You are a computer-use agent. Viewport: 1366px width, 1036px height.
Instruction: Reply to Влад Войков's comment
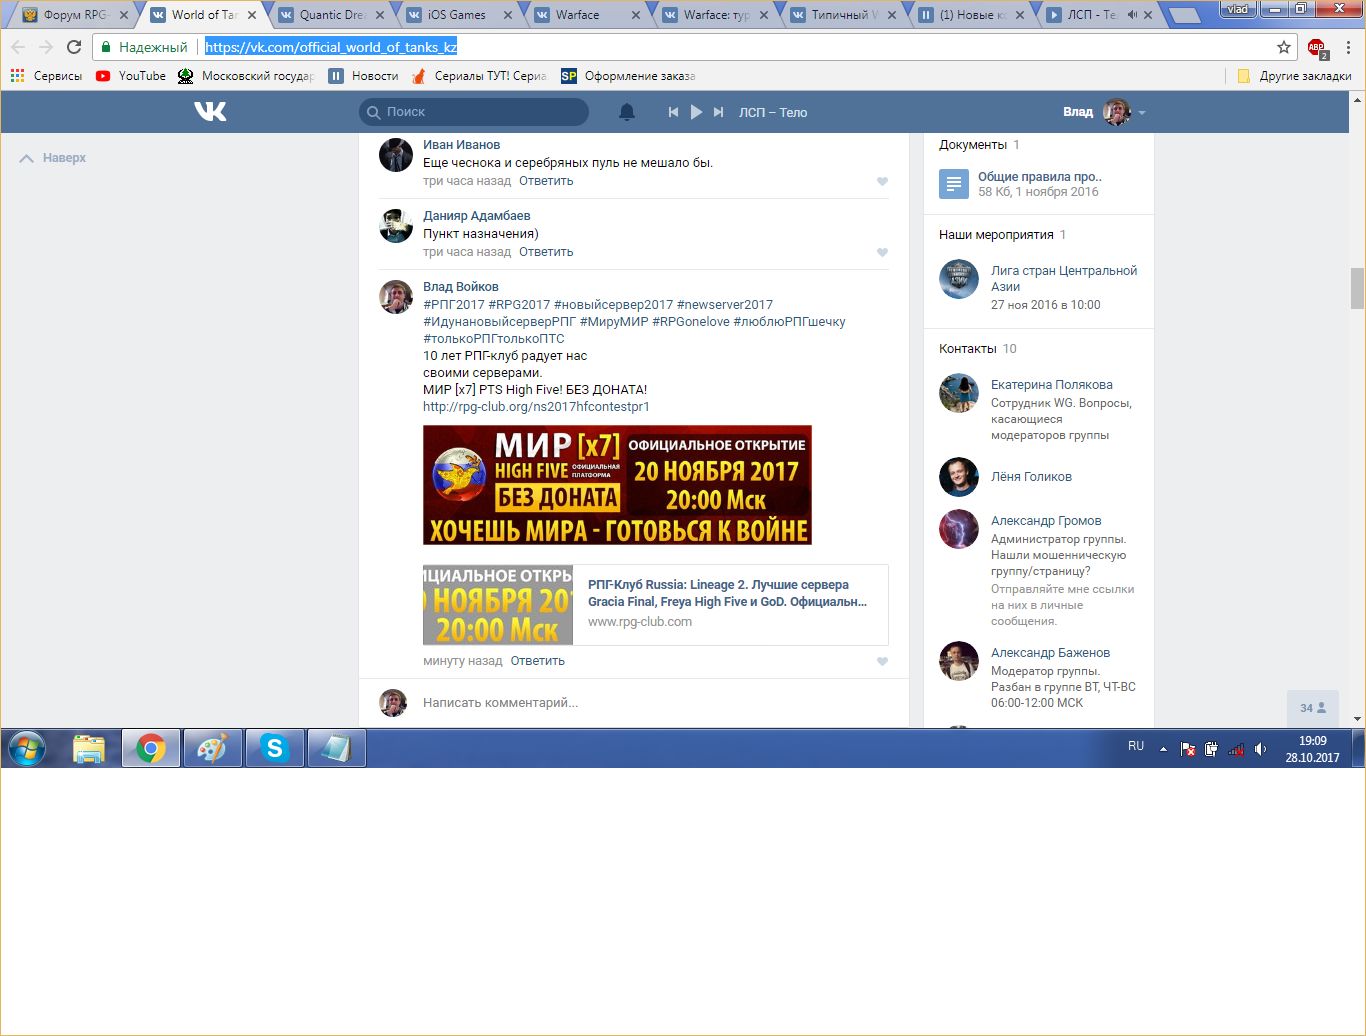[538, 661]
